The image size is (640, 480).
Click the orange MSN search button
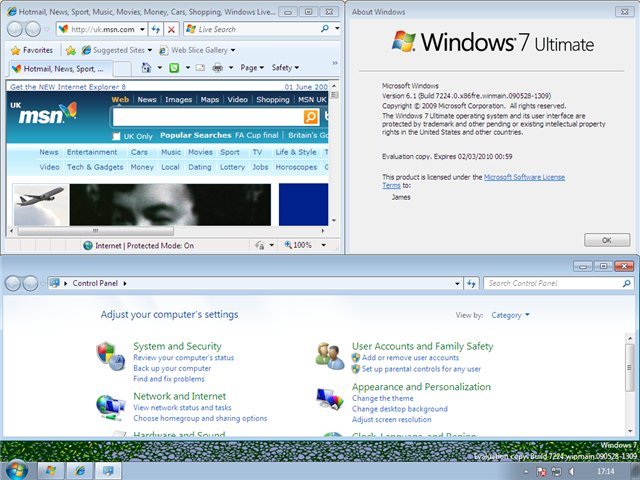(310, 117)
